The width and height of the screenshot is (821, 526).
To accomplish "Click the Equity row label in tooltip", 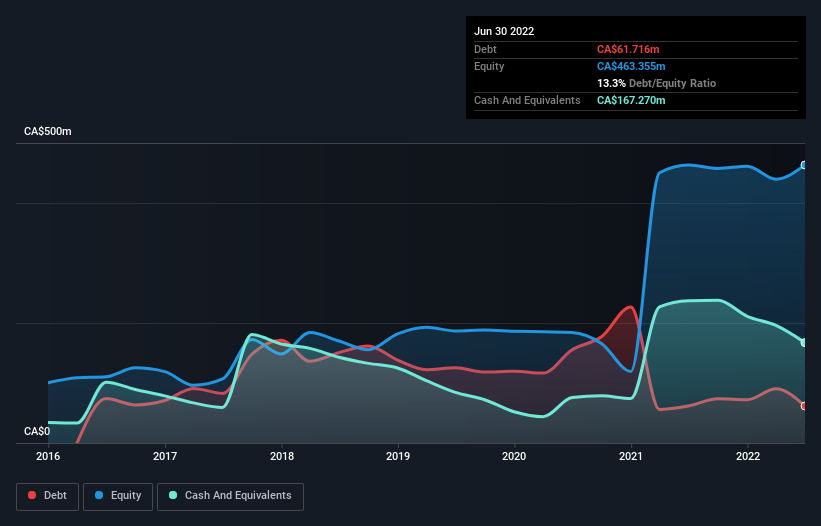I will coord(489,66).
